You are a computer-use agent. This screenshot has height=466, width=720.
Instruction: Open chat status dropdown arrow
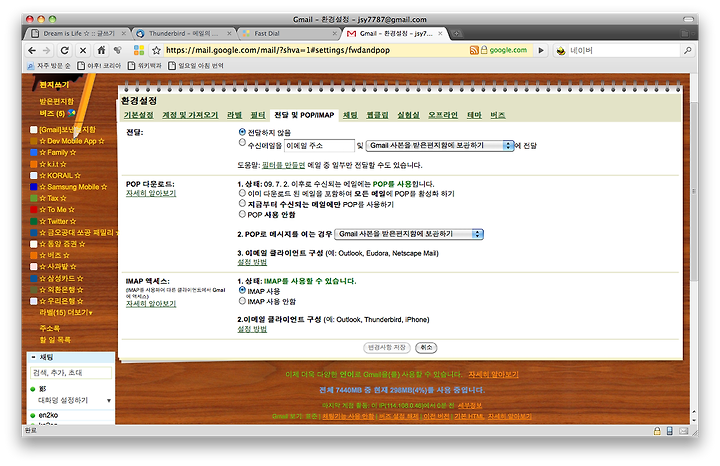coord(109,401)
